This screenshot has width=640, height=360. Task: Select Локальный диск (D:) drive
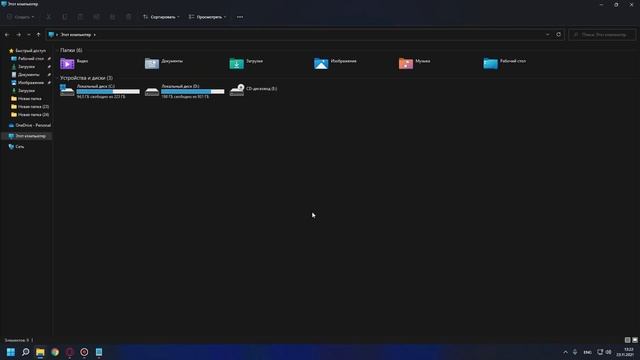(x=184, y=91)
